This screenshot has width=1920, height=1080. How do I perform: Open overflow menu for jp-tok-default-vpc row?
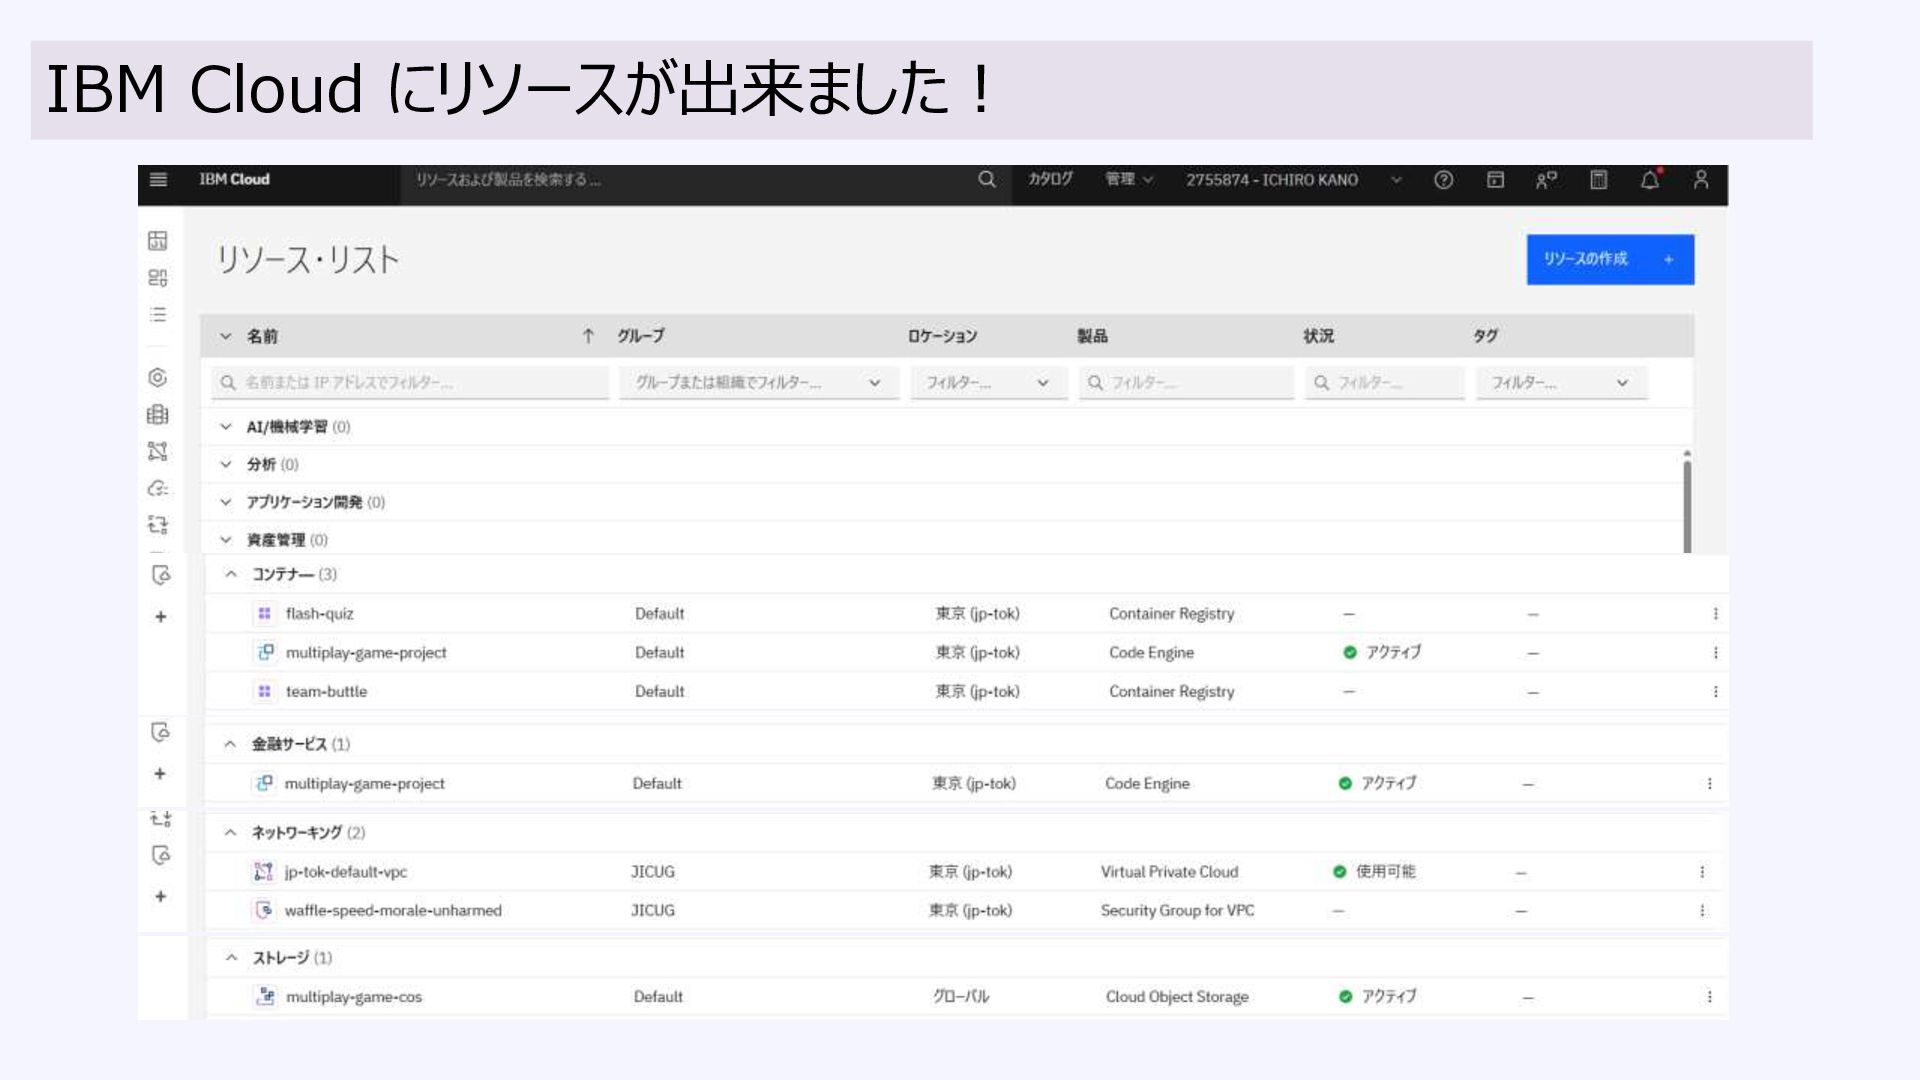pos(1702,872)
